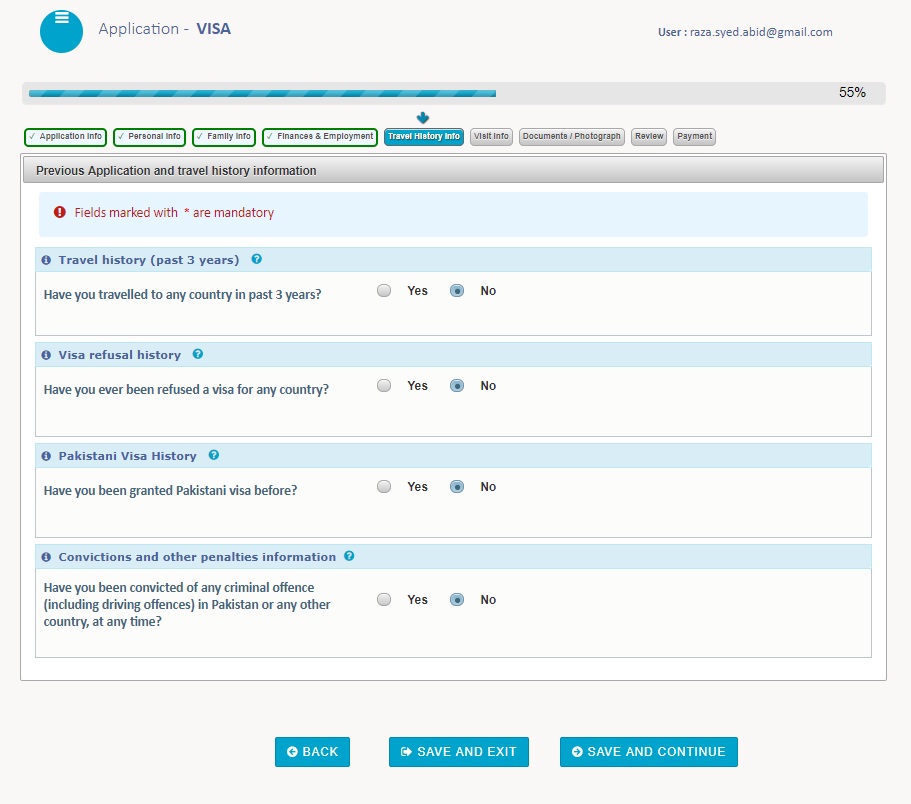This screenshot has width=911, height=804.
Task: Select No for criminal offence conviction
Action: 457,600
